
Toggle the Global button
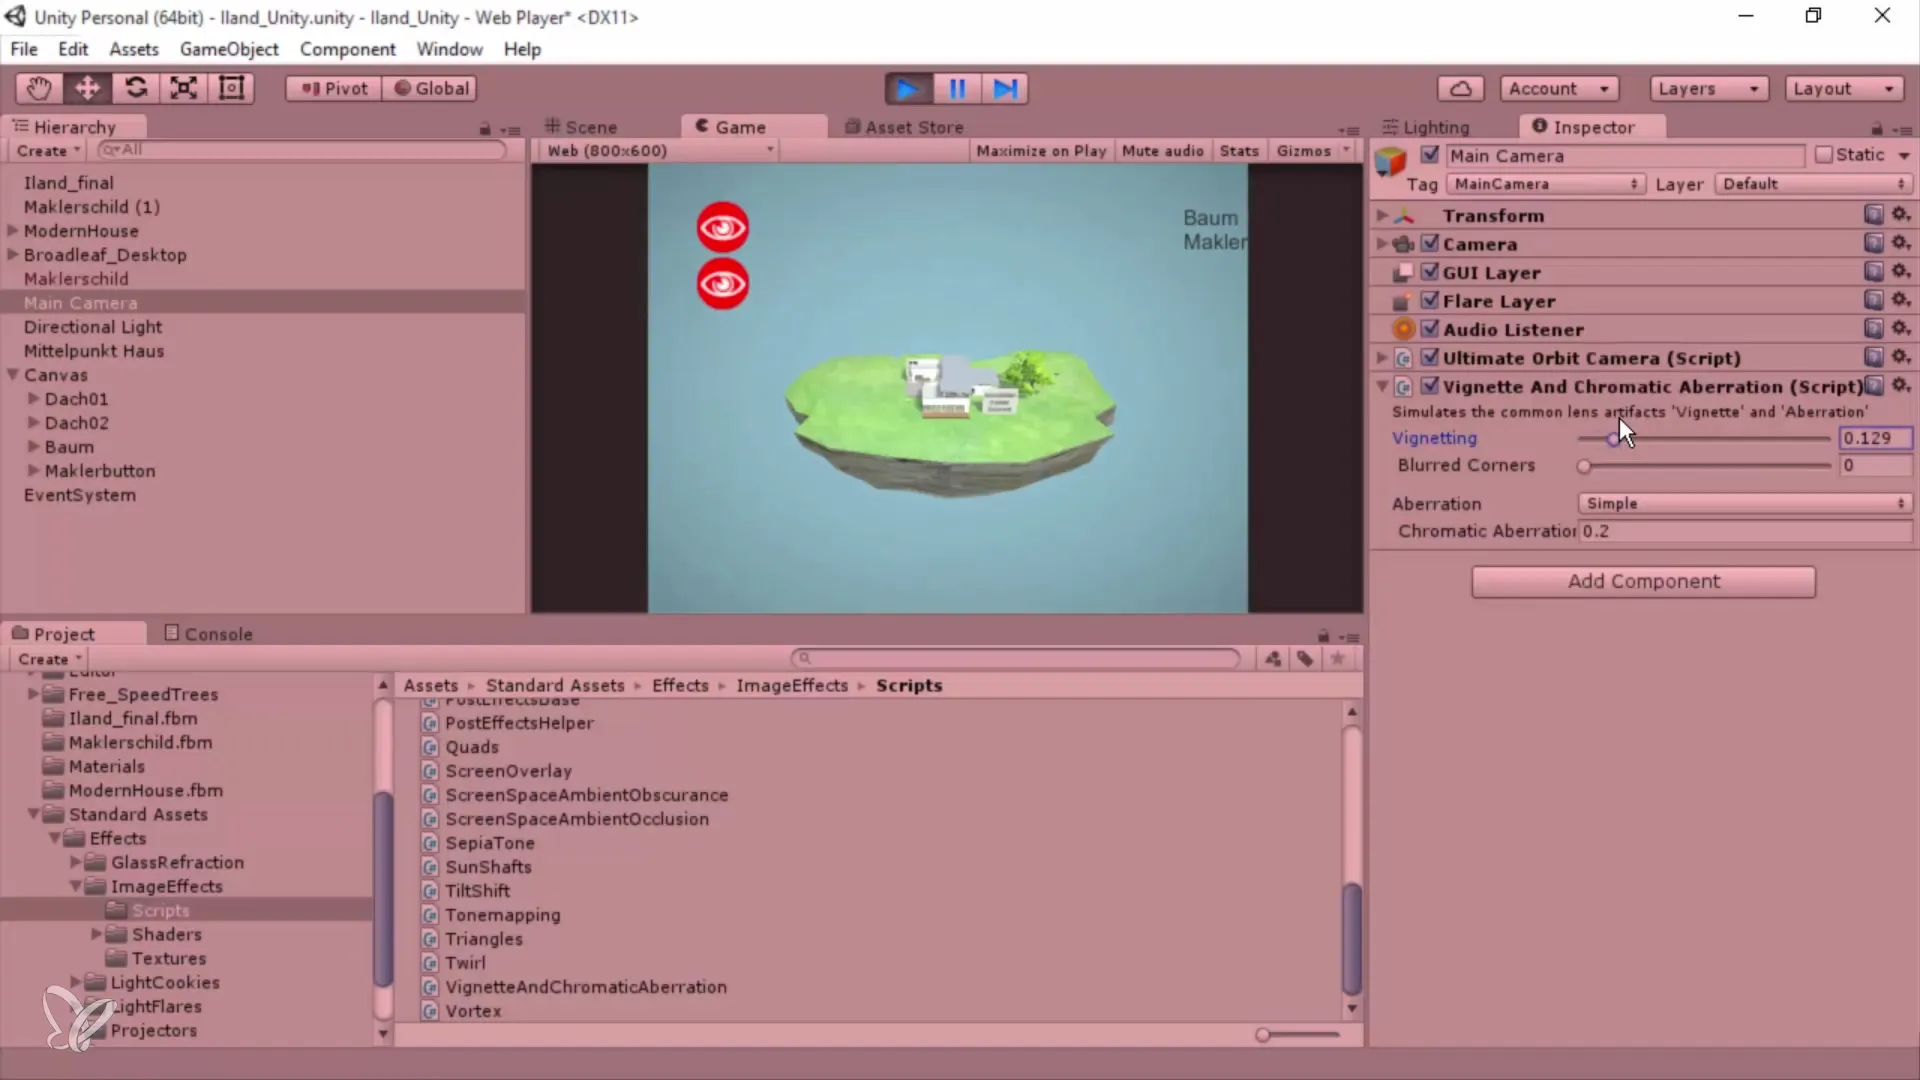(430, 88)
